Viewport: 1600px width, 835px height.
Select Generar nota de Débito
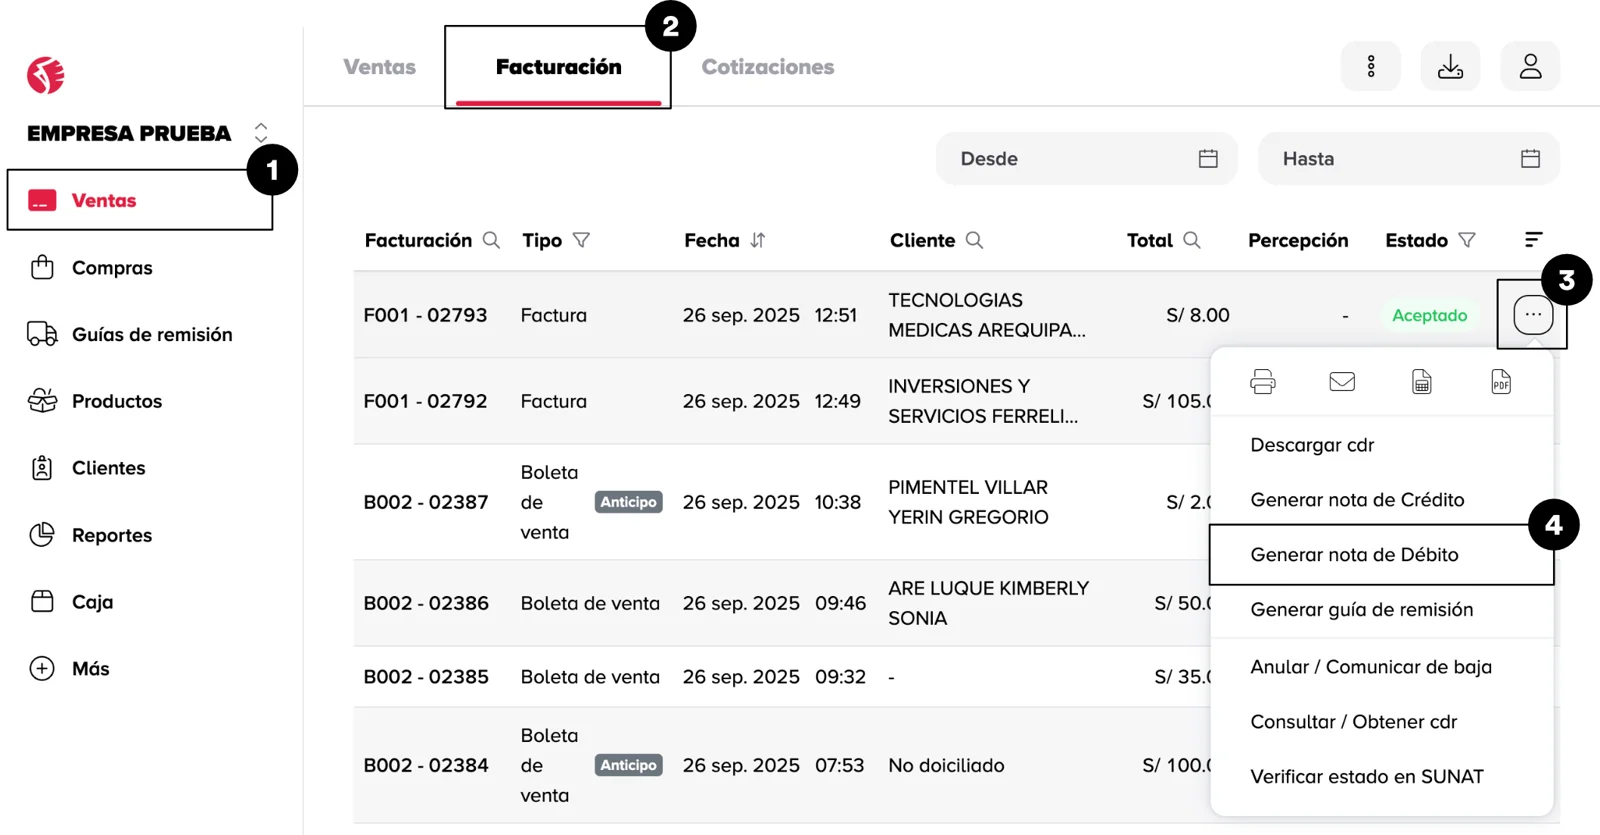click(x=1354, y=555)
